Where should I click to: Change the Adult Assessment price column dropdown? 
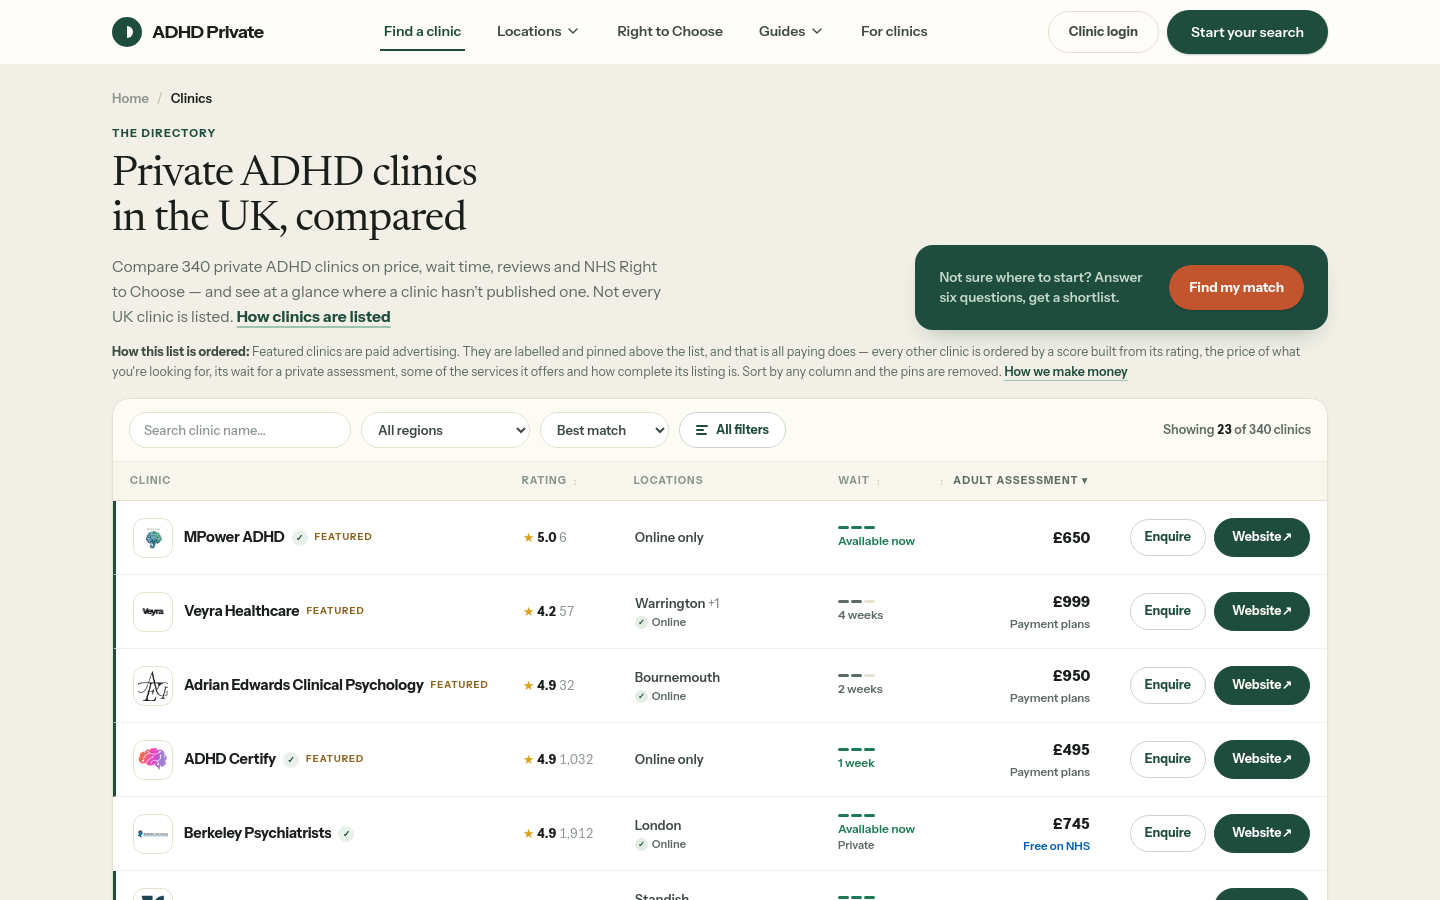pos(1020,481)
